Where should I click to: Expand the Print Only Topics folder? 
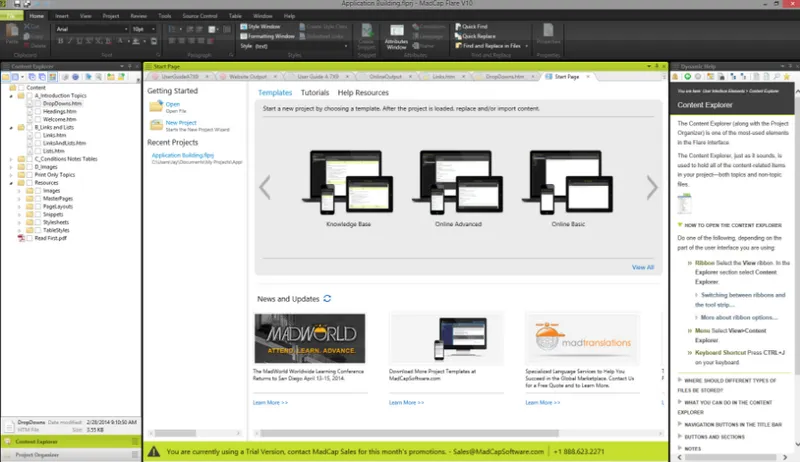click(11, 175)
